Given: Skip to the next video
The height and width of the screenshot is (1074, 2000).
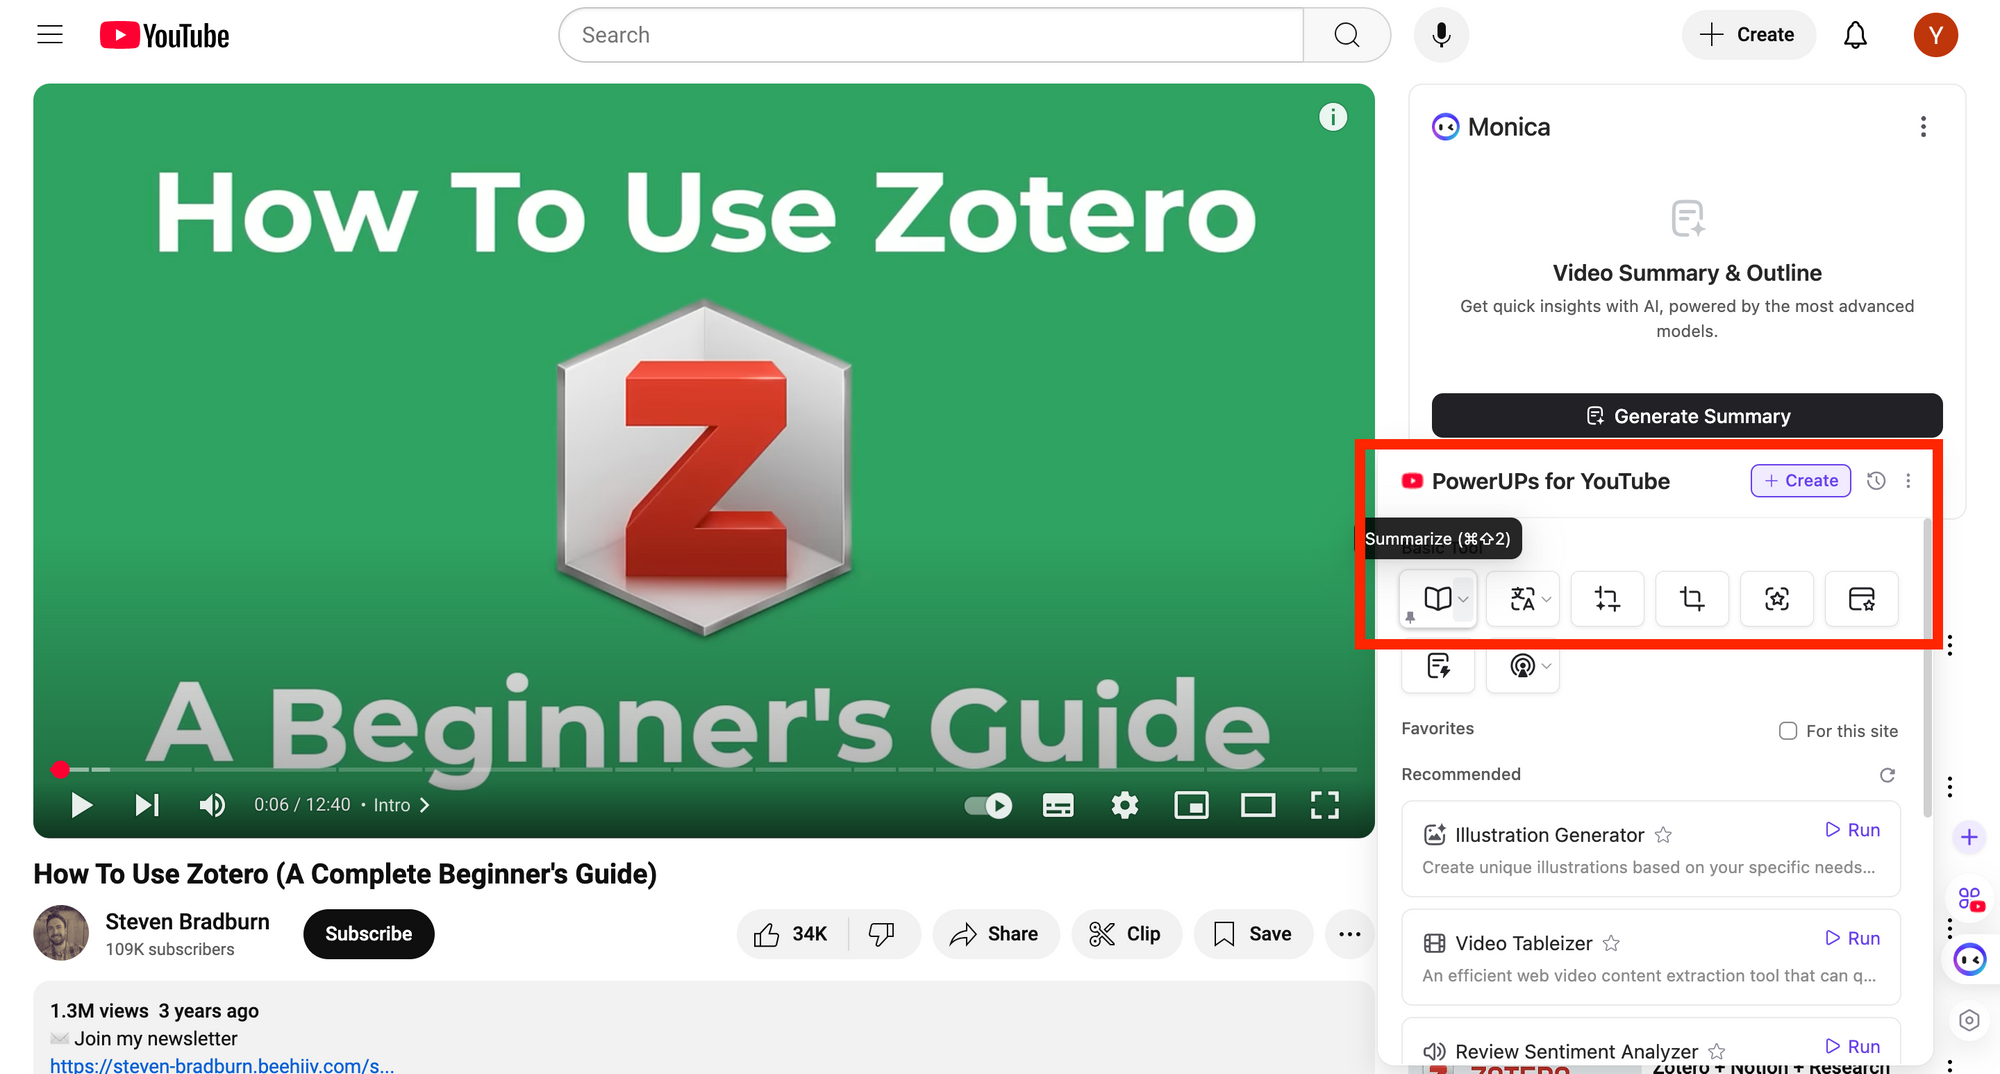Looking at the screenshot, I should [x=147, y=805].
